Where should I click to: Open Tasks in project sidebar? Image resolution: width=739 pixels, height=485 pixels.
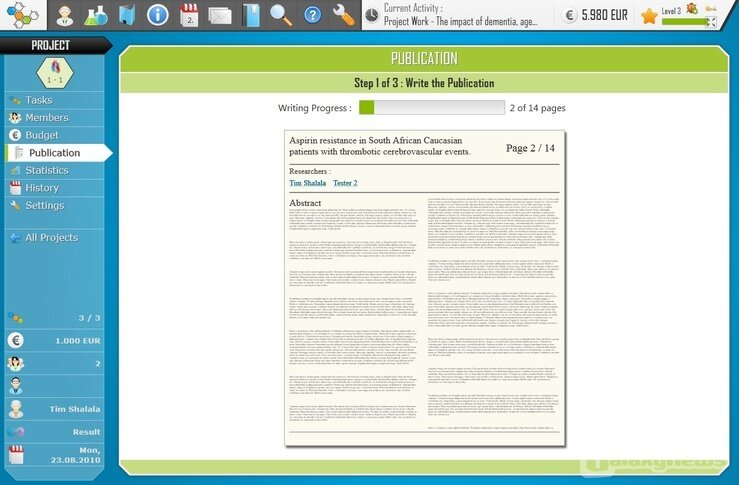[x=55, y=100]
